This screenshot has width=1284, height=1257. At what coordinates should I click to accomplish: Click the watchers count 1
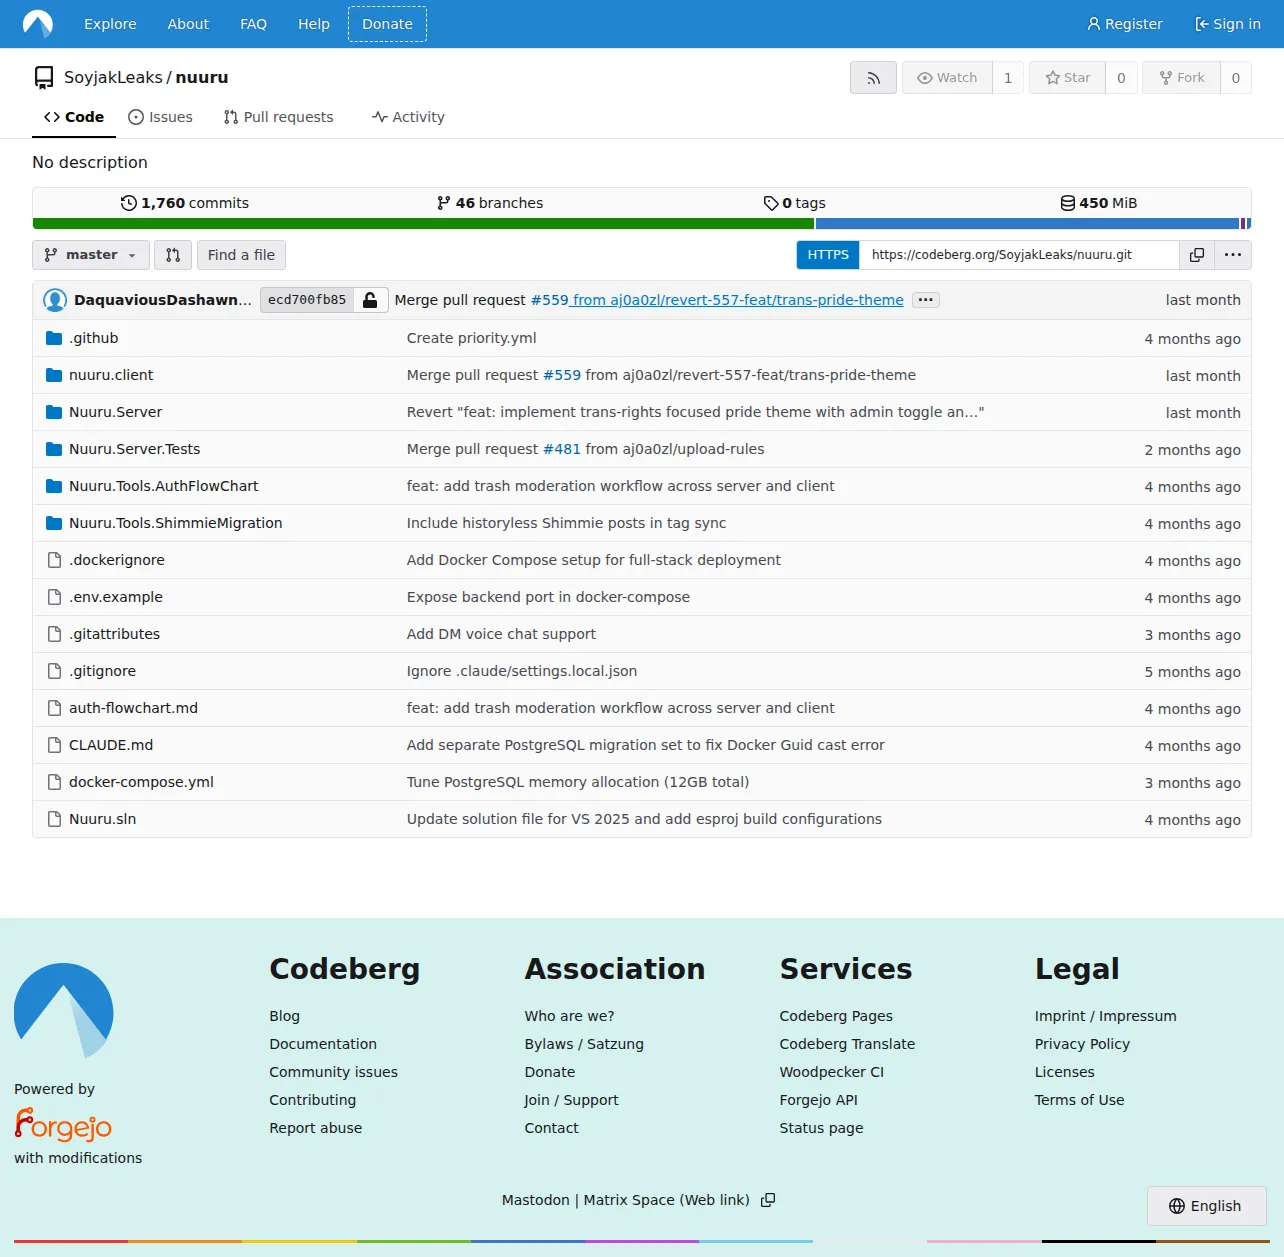point(1008,78)
